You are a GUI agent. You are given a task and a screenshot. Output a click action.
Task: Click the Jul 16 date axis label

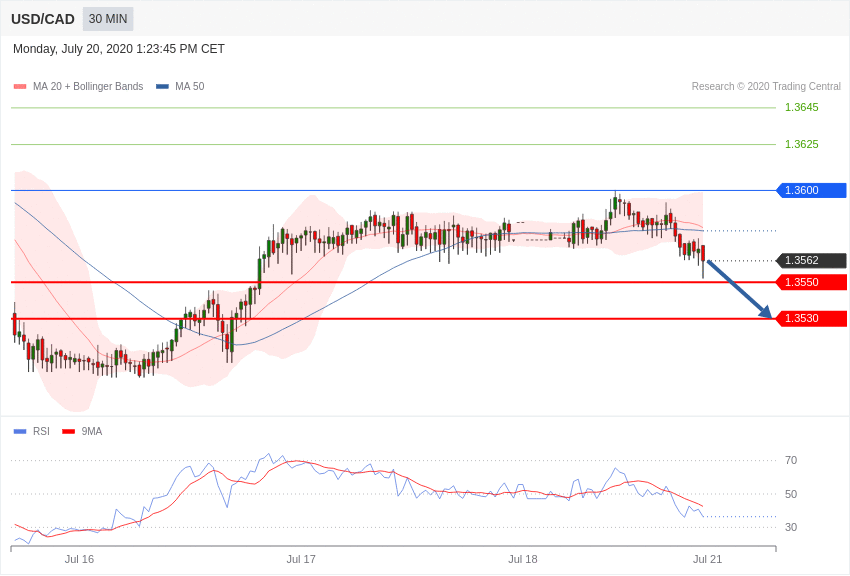coord(79,559)
